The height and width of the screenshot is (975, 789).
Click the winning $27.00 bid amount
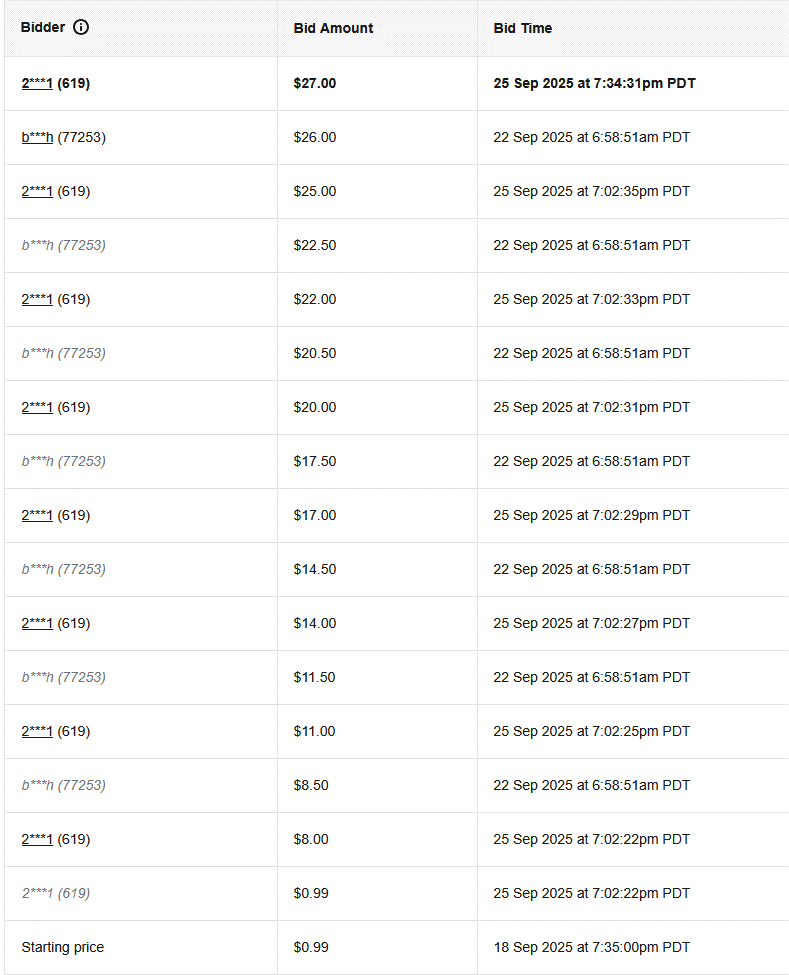tap(314, 84)
